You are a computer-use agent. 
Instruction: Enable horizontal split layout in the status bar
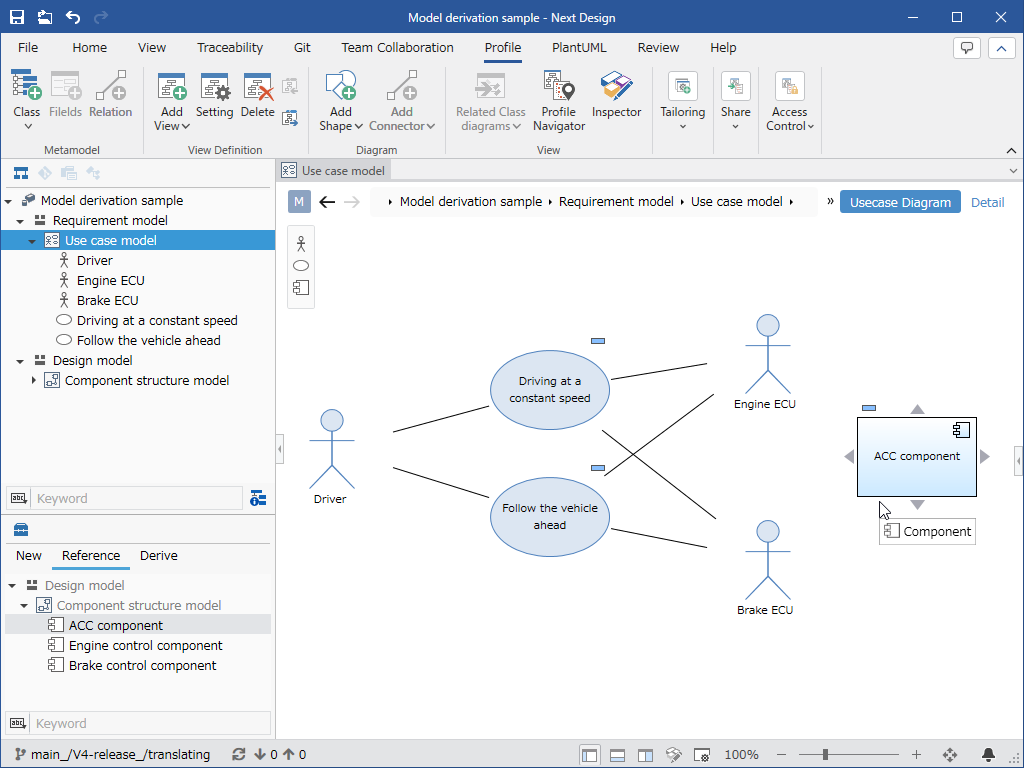pos(617,754)
